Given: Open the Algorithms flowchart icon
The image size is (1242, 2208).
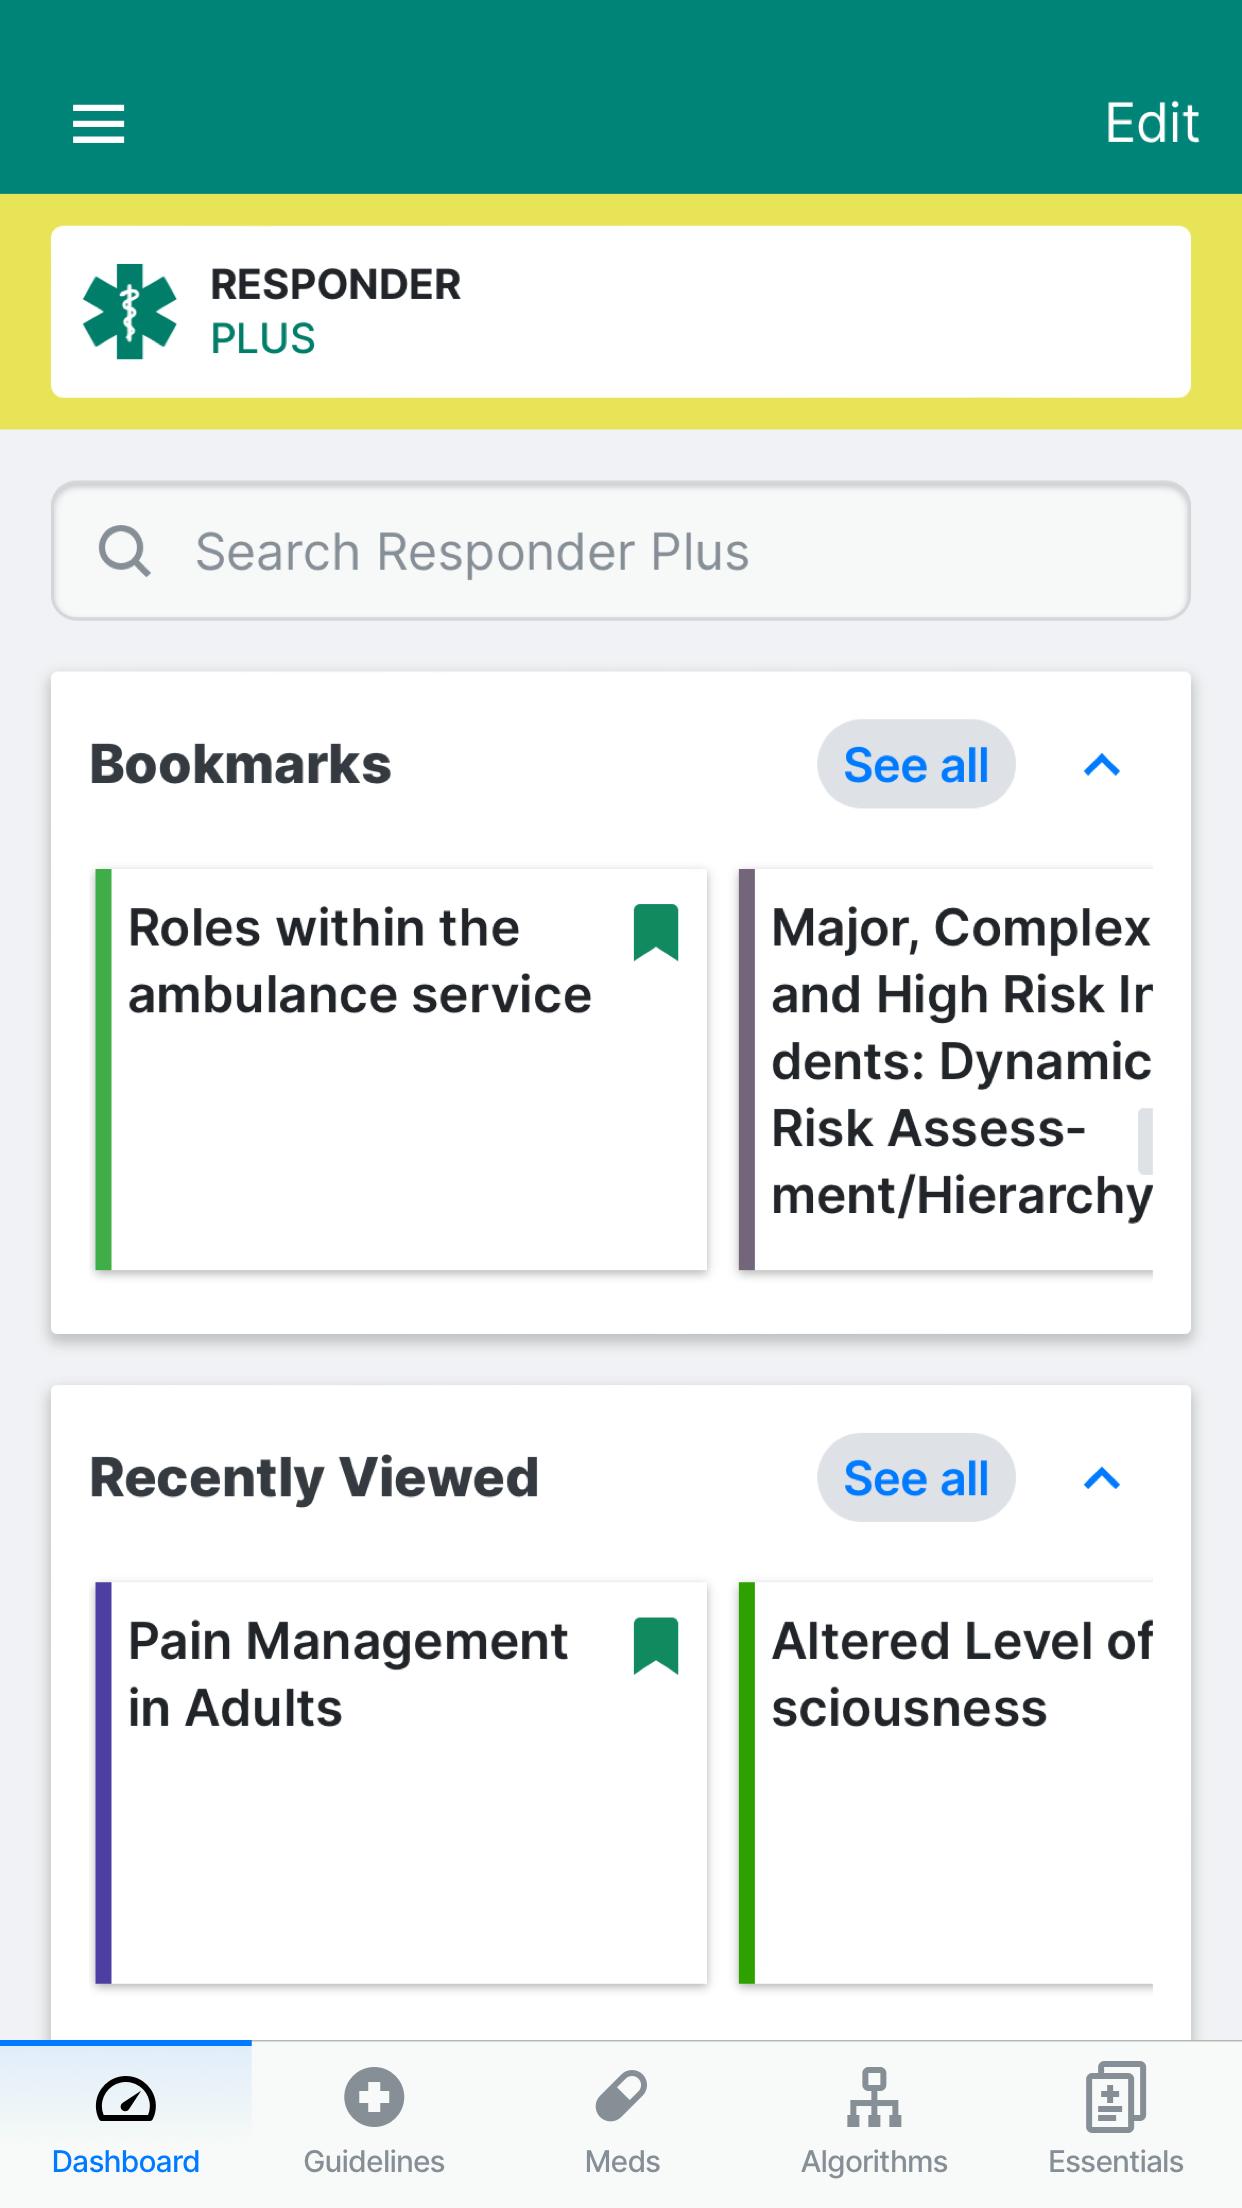Looking at the screenshot, I should [x=874, y=2097].
